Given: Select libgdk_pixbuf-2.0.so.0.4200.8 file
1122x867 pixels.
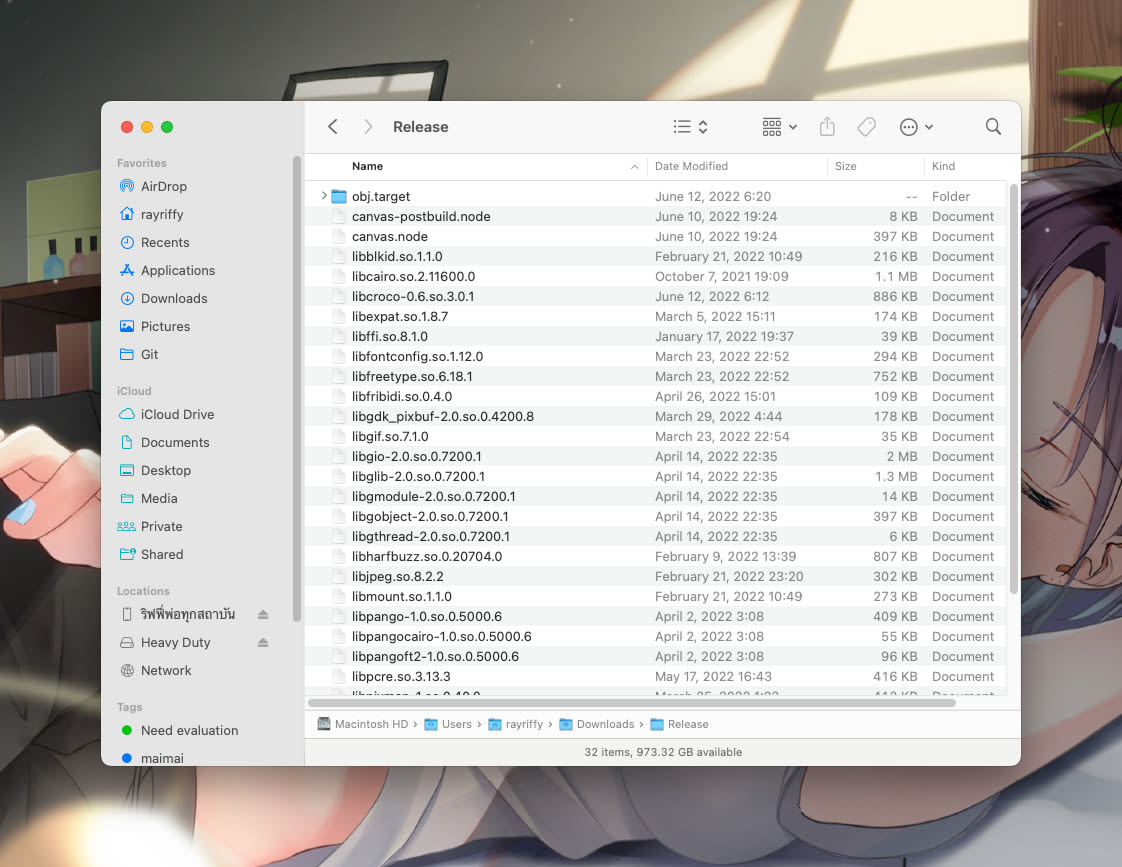Looking at the screenshot, I should click(655, 416).
